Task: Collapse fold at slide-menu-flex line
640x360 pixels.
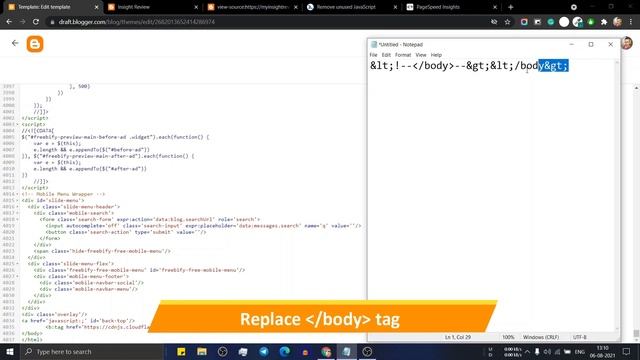Action: click(18, 264)
